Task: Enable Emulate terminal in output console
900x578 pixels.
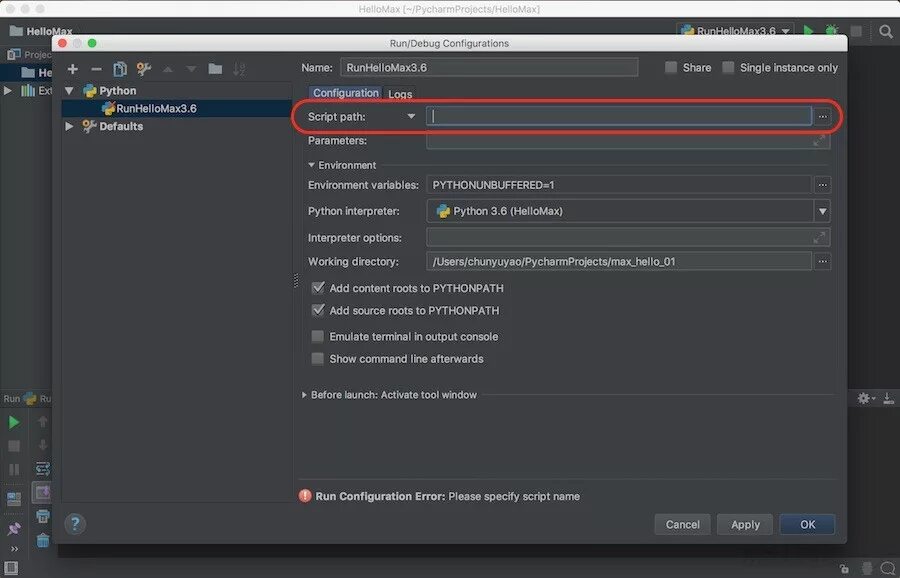Action: [x=317, y=336]
